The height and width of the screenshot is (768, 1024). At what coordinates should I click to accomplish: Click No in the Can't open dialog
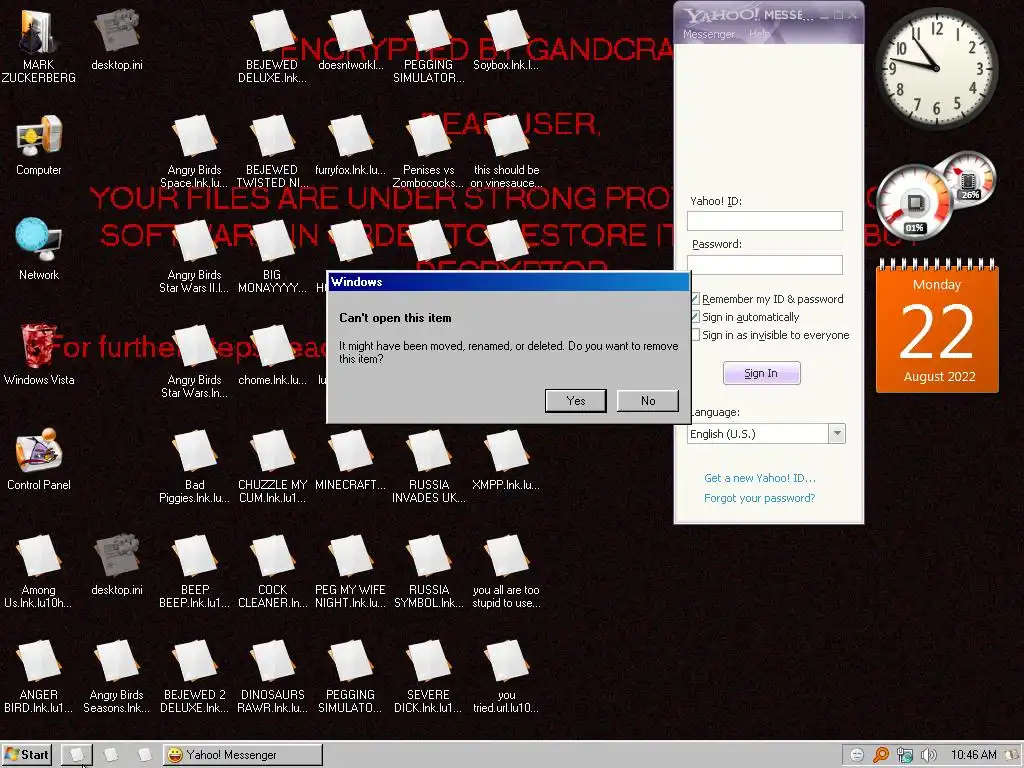coord(648,400)
